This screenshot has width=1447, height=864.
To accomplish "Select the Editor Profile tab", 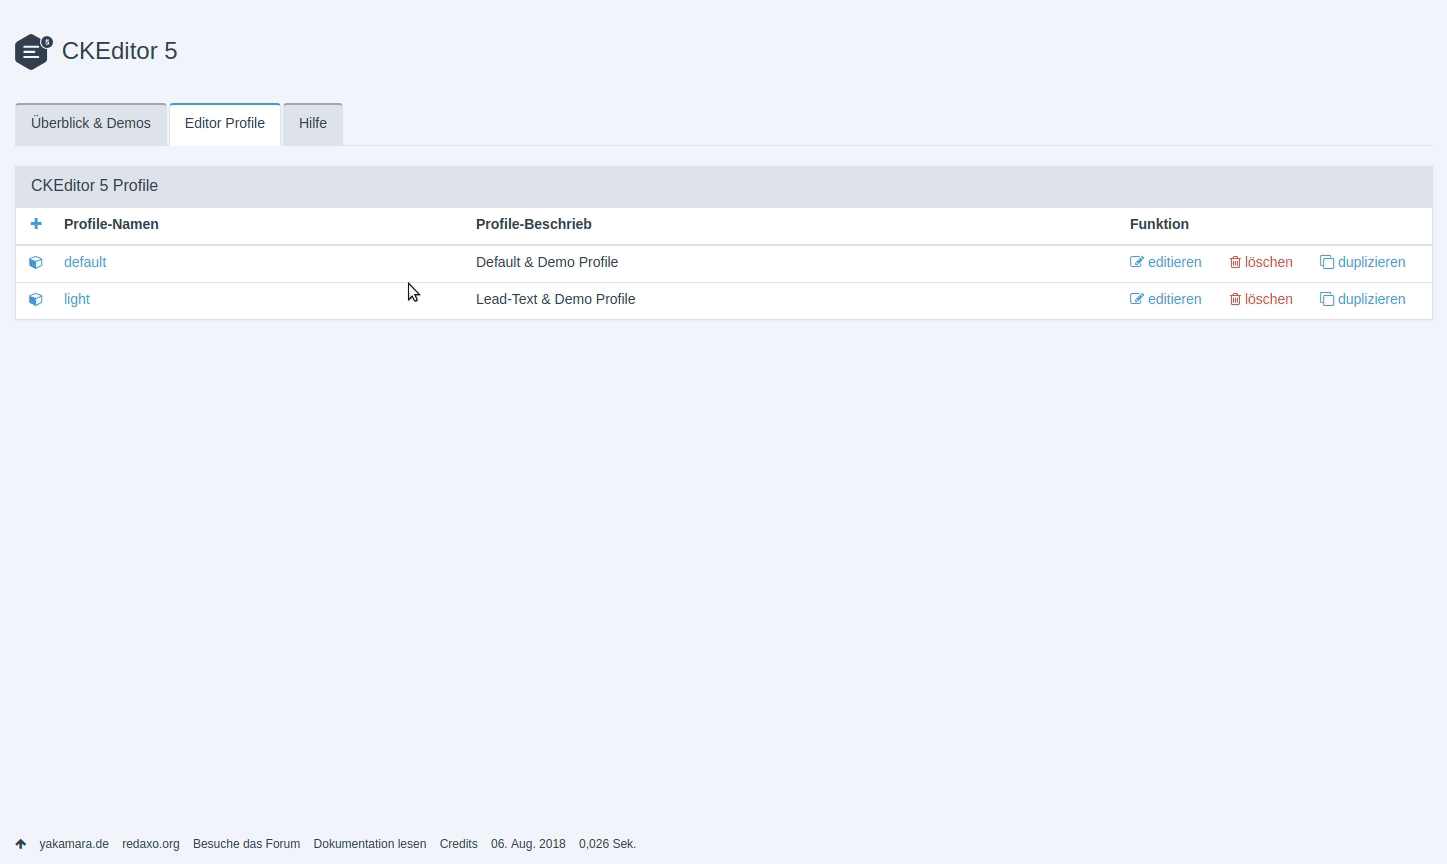I will pos(225,124).
